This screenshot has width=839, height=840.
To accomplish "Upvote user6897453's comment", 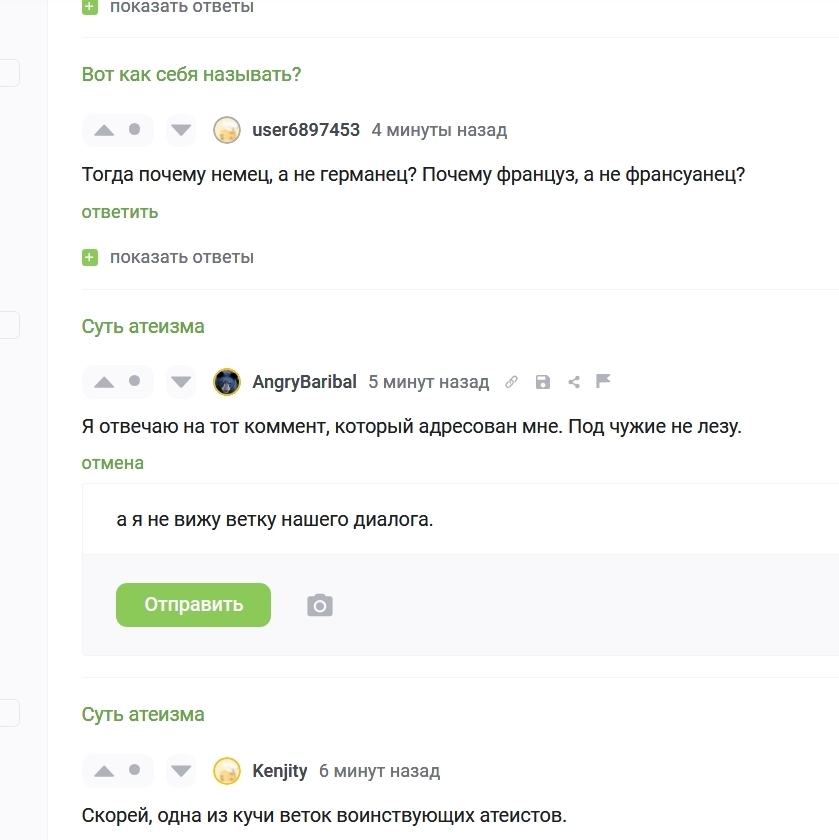I will (x=104, y=130).
